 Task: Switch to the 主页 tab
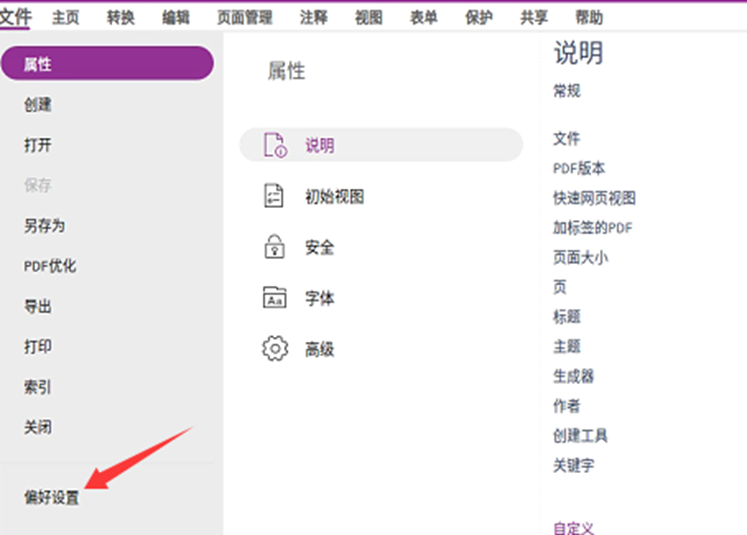pyautogui.click(x=66, y=17)
